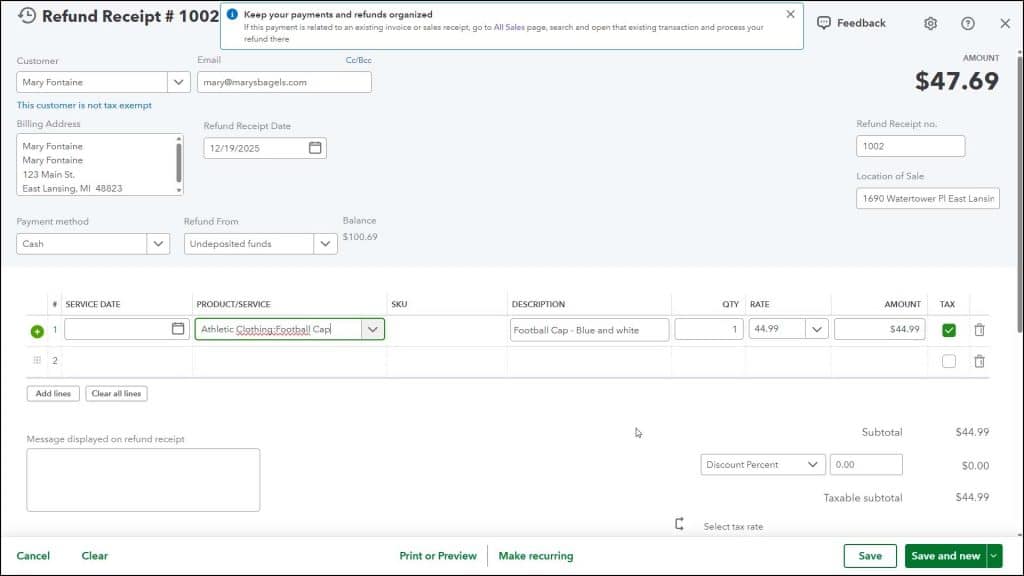This screenshot has width=1024, height=576.
Task: Click the Clear all lines button
Action: point(116,394)
